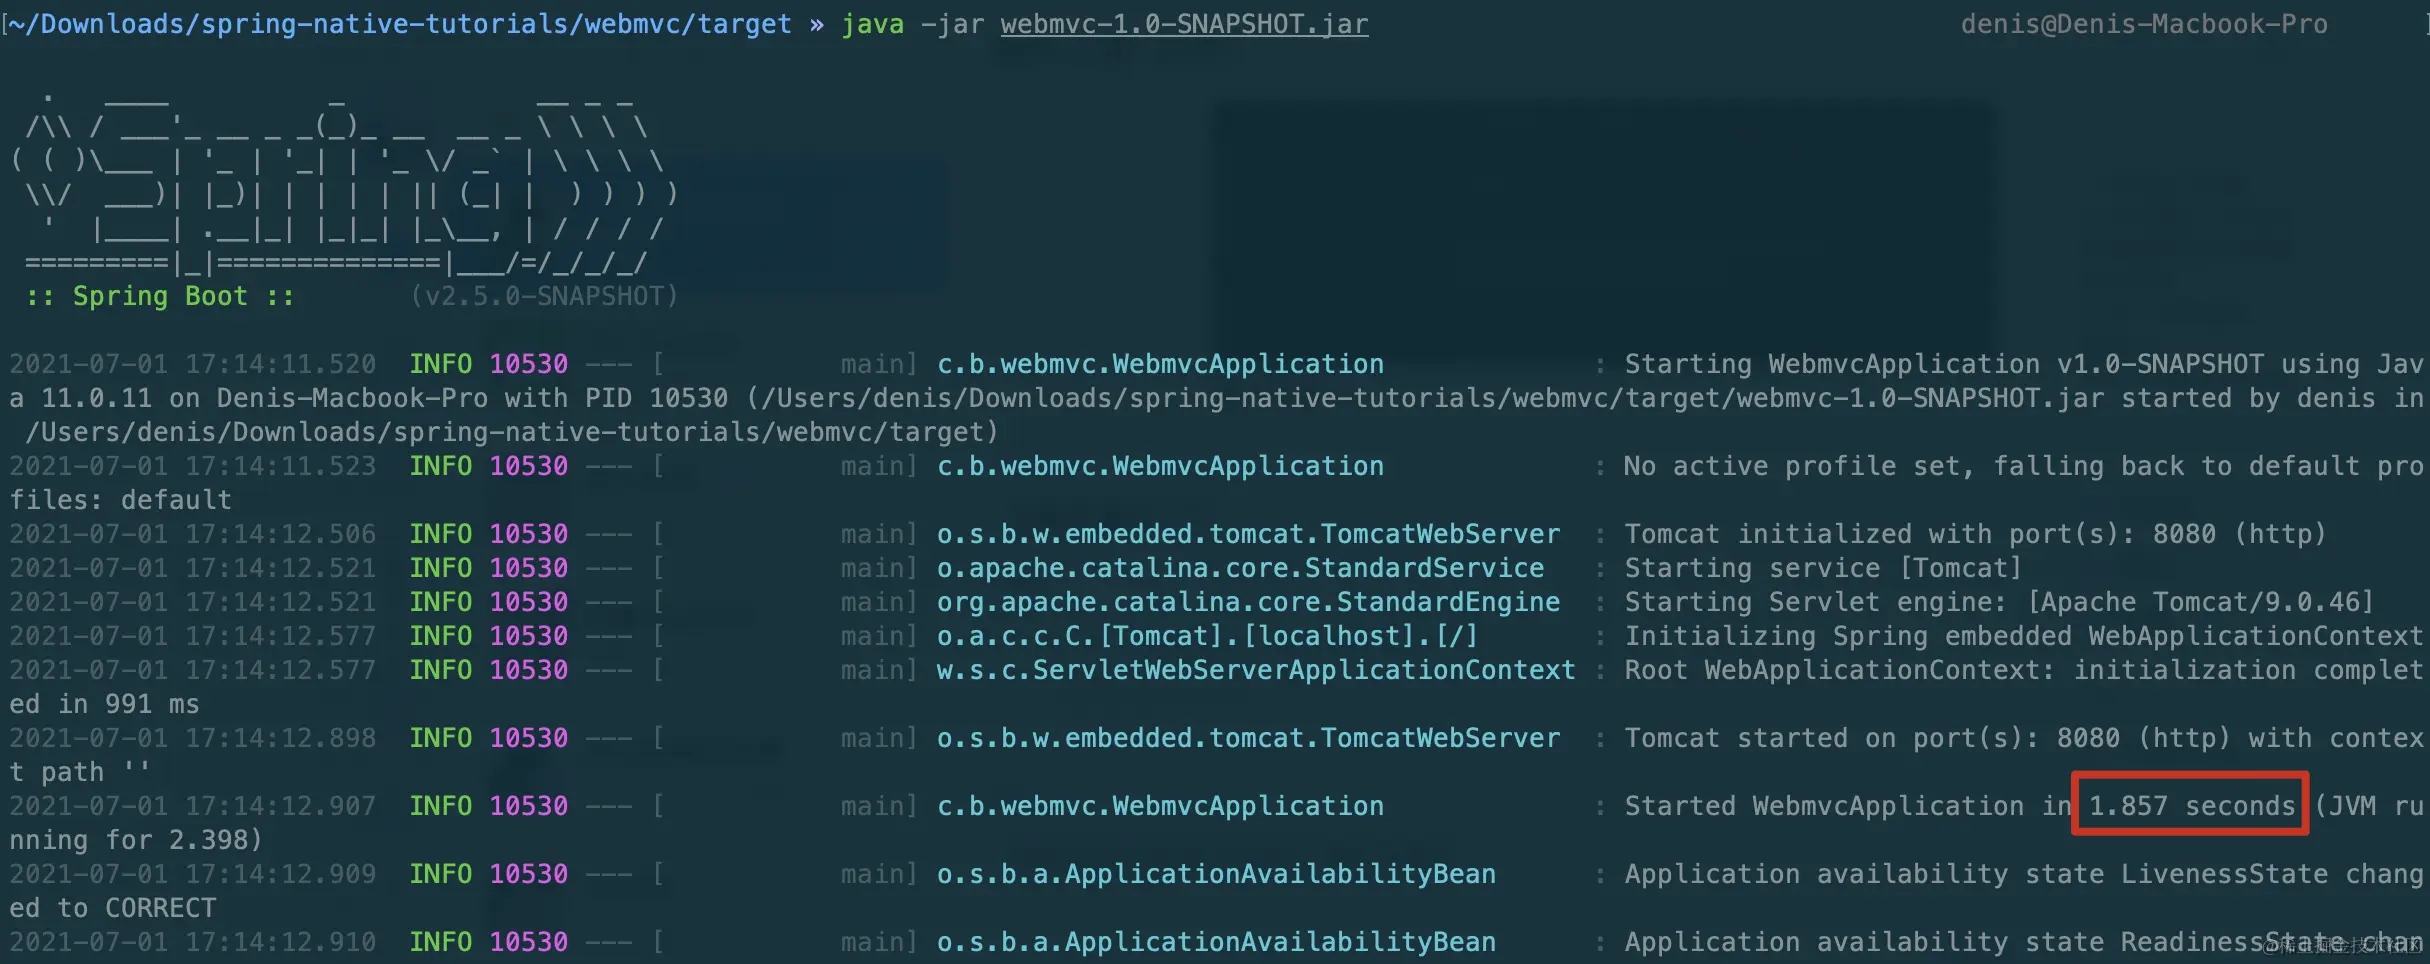The image size is (2430, 964).
Task: Click the word "java" in the command line
Action: coord(872,24)
